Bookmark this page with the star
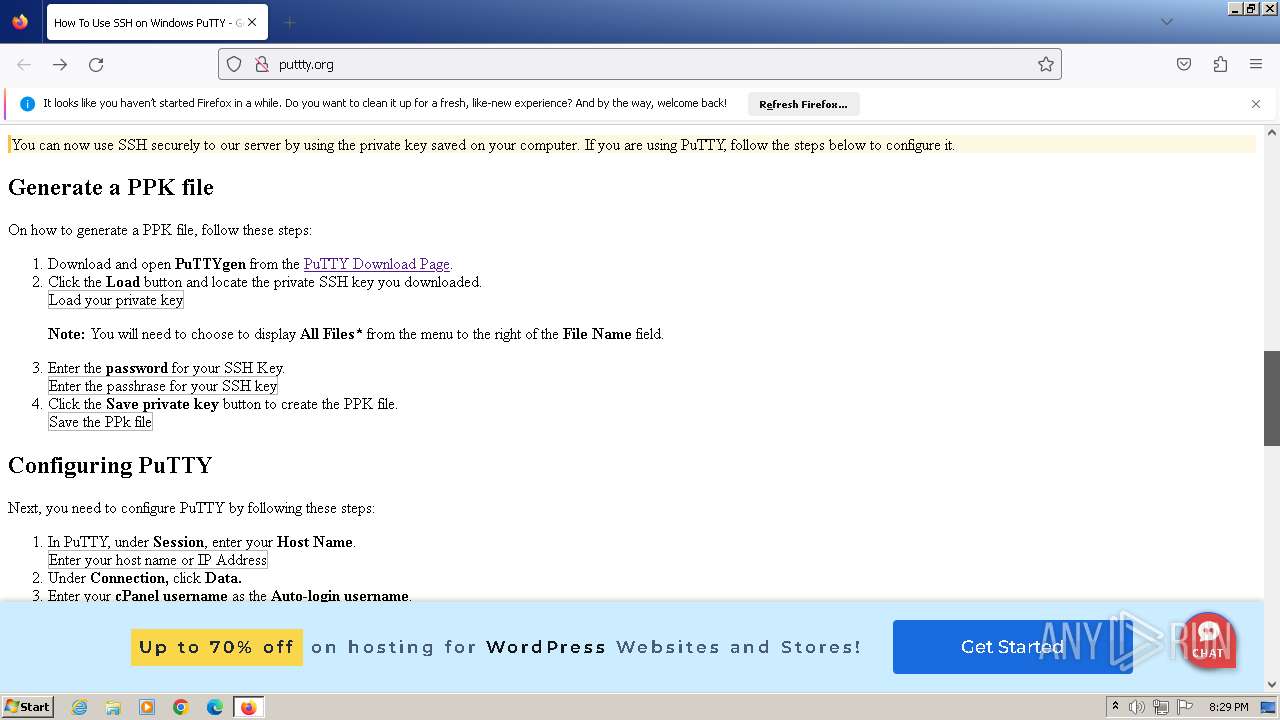 pos(1045,64)
